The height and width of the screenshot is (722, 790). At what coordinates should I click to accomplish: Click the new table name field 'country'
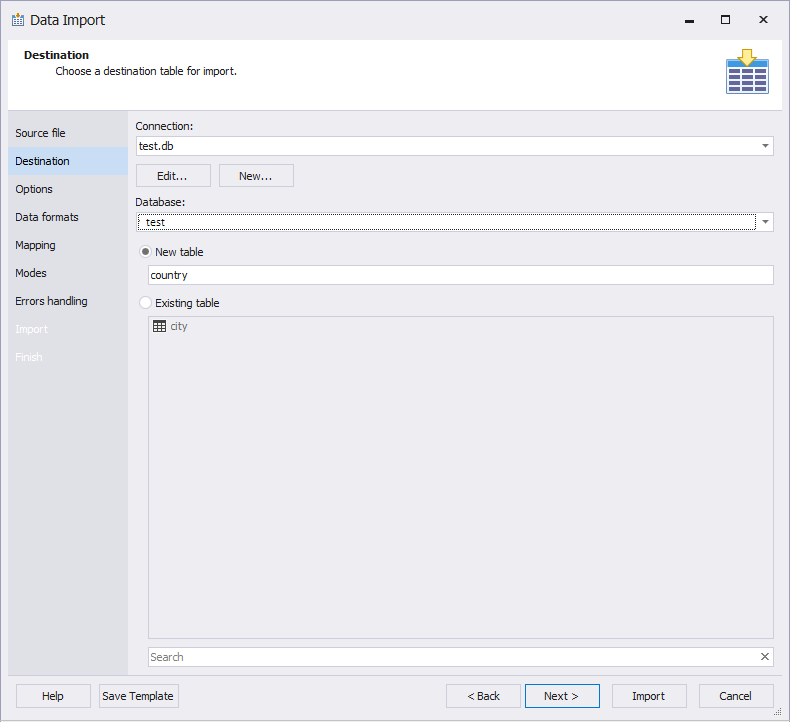[460, 275]
